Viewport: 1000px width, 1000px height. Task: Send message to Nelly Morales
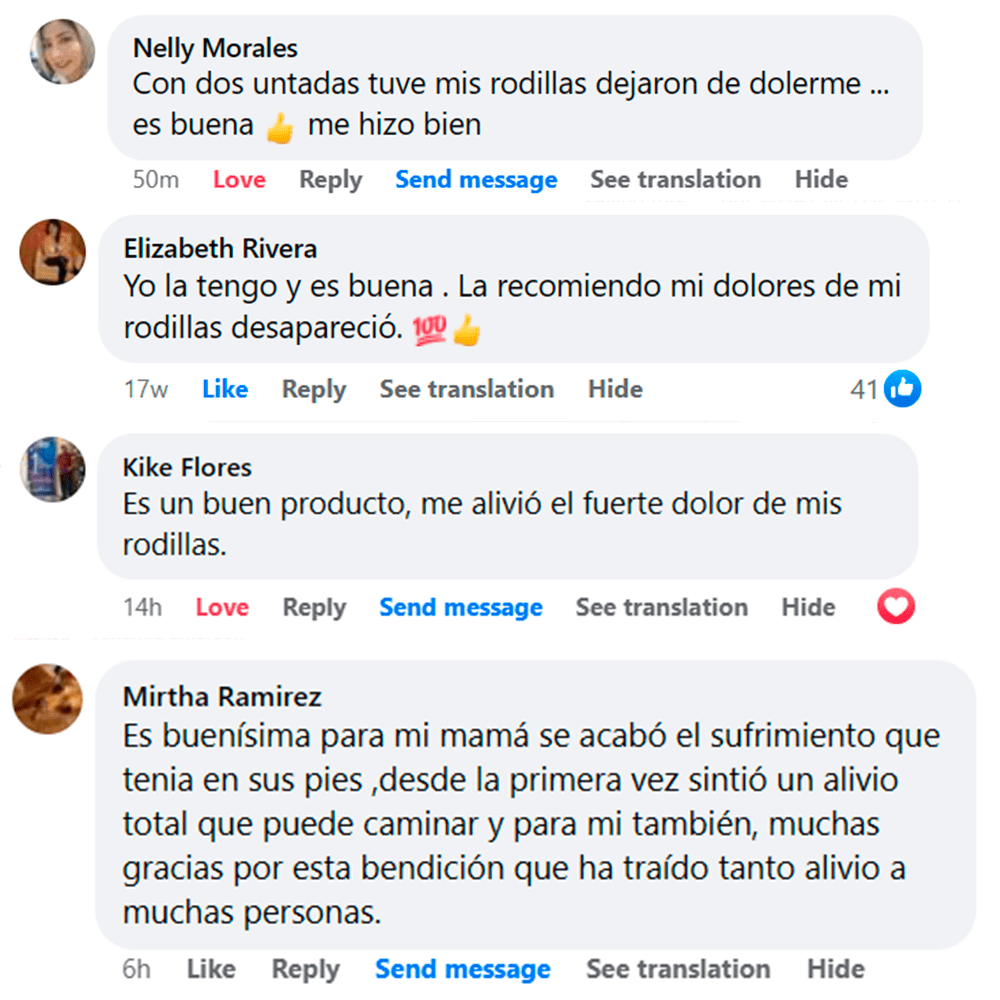coord(476,180)
